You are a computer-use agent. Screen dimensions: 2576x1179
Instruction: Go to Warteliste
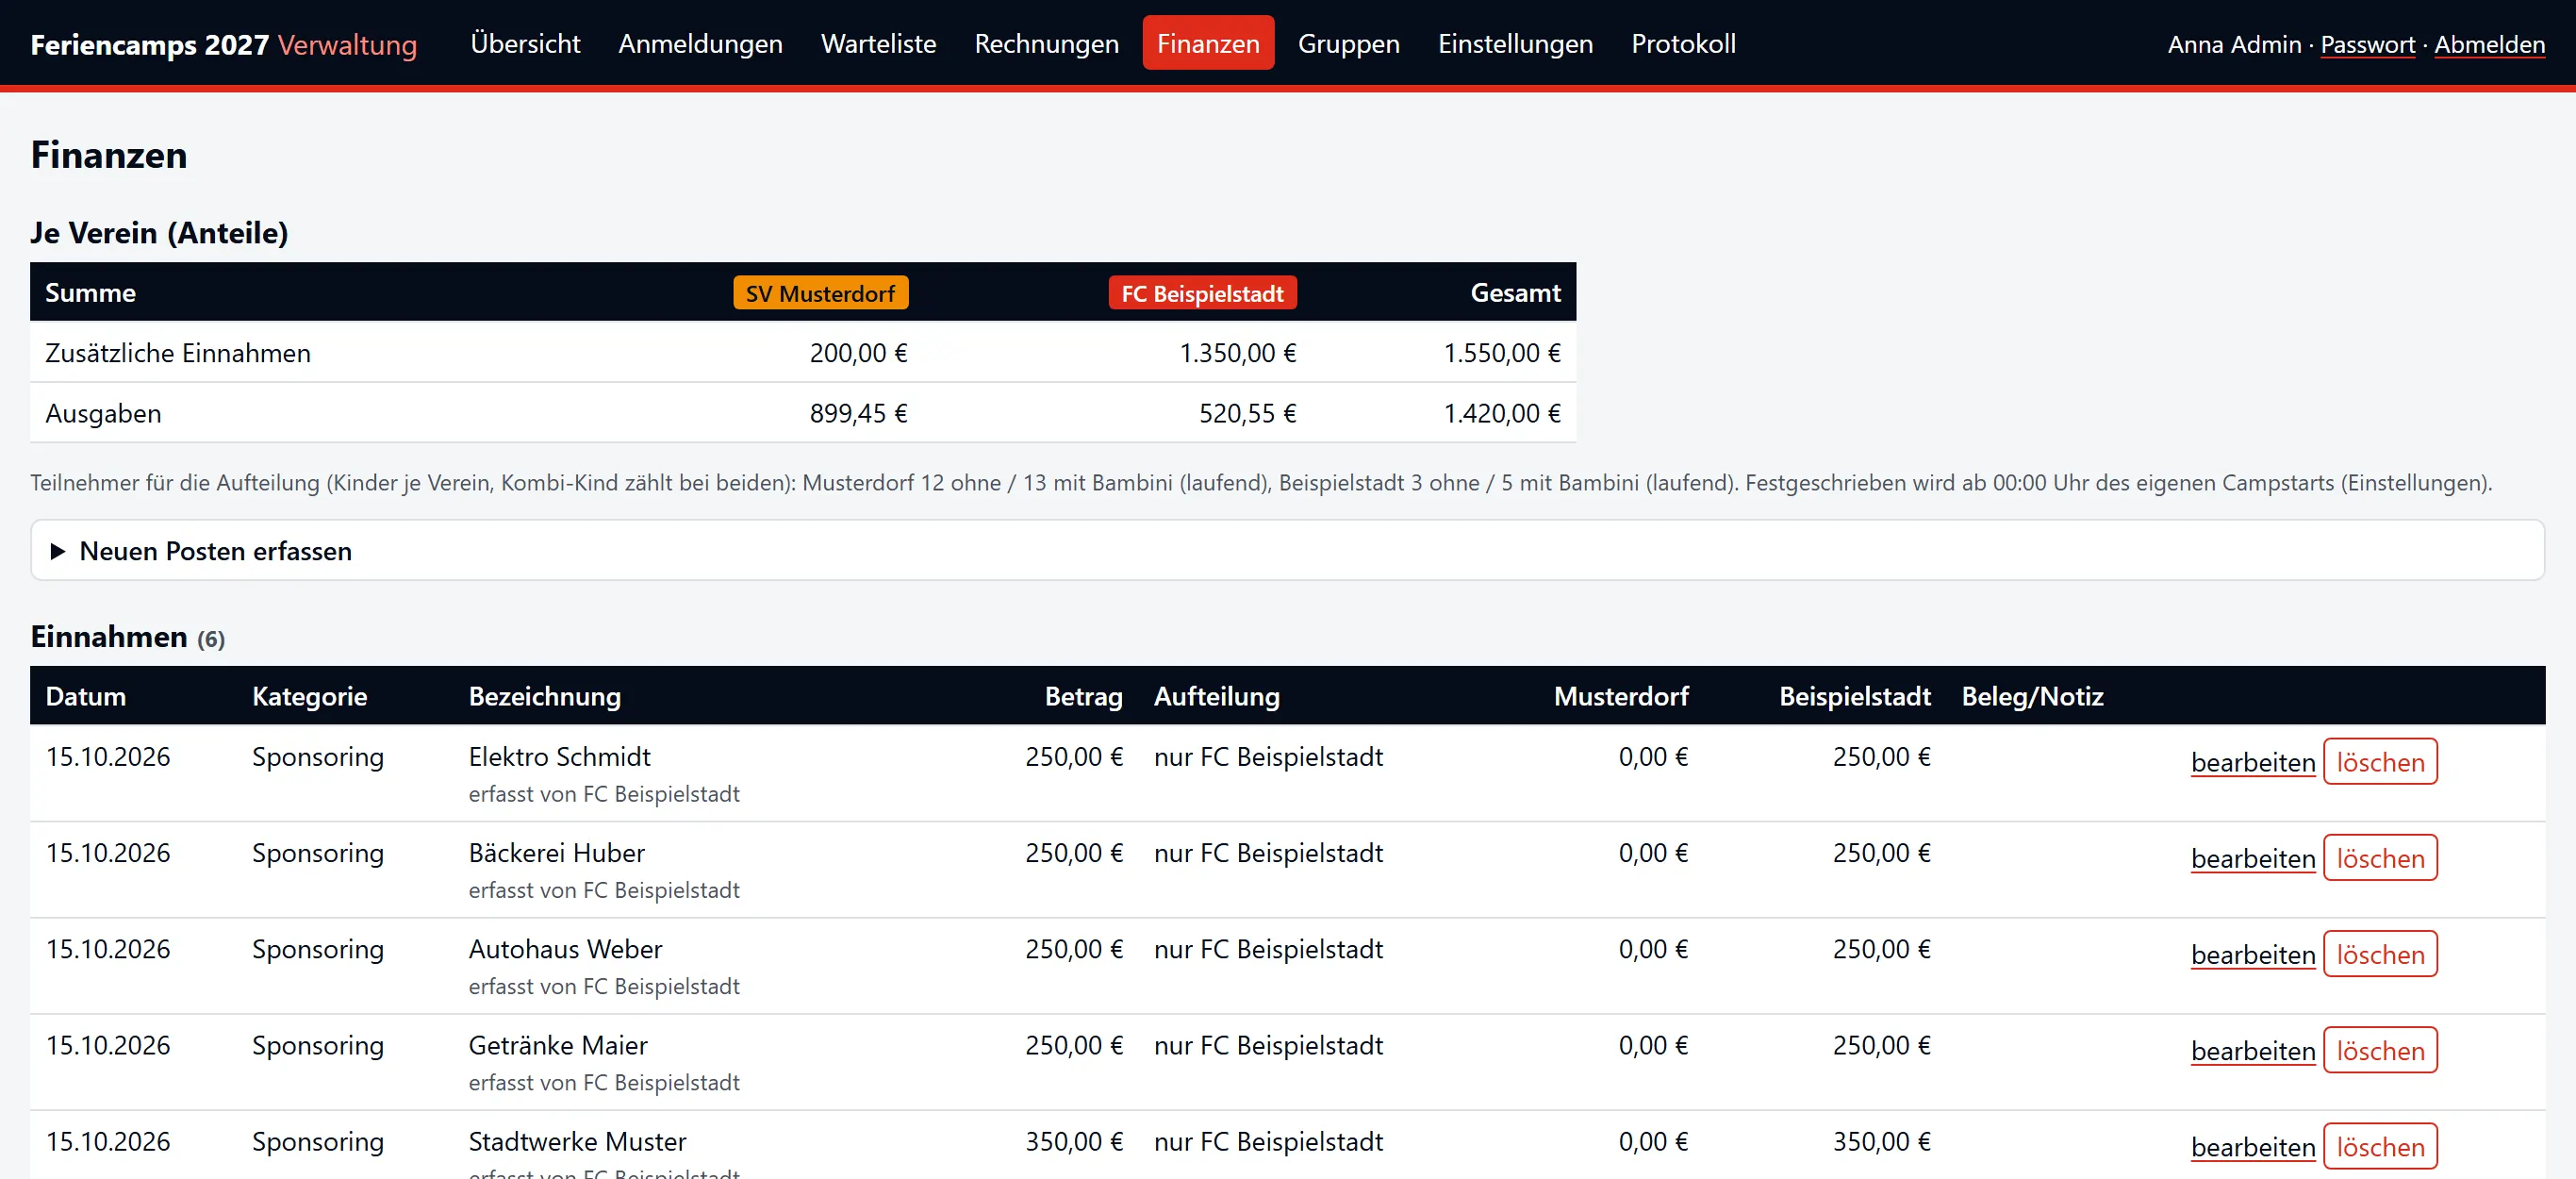878,43
